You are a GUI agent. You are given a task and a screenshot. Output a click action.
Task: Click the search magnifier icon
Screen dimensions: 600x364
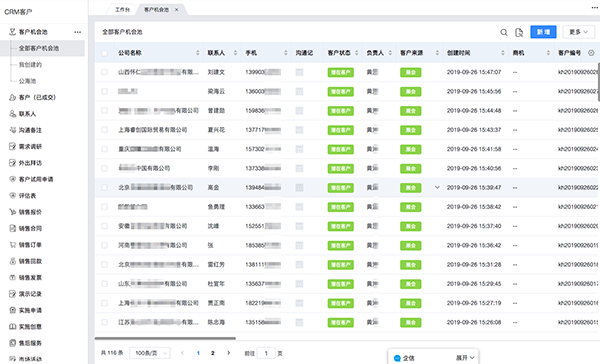tap(504, 33)
